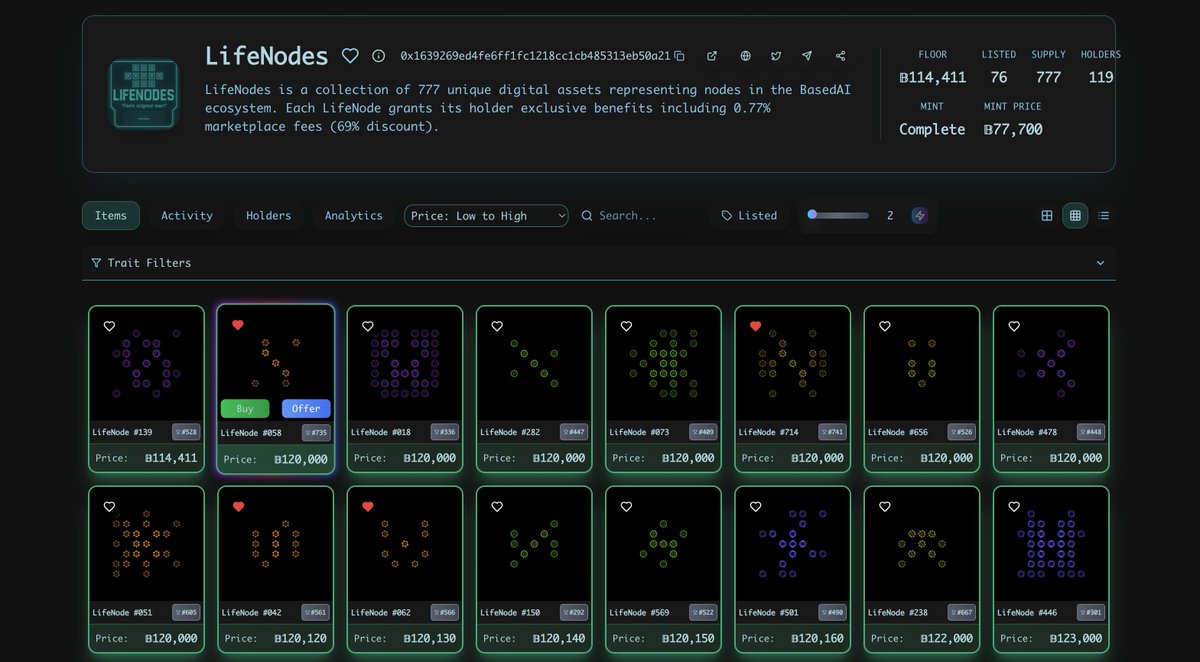1200x662 pixels.
Task: Open the Twitter bird icon
Action: 776,56
